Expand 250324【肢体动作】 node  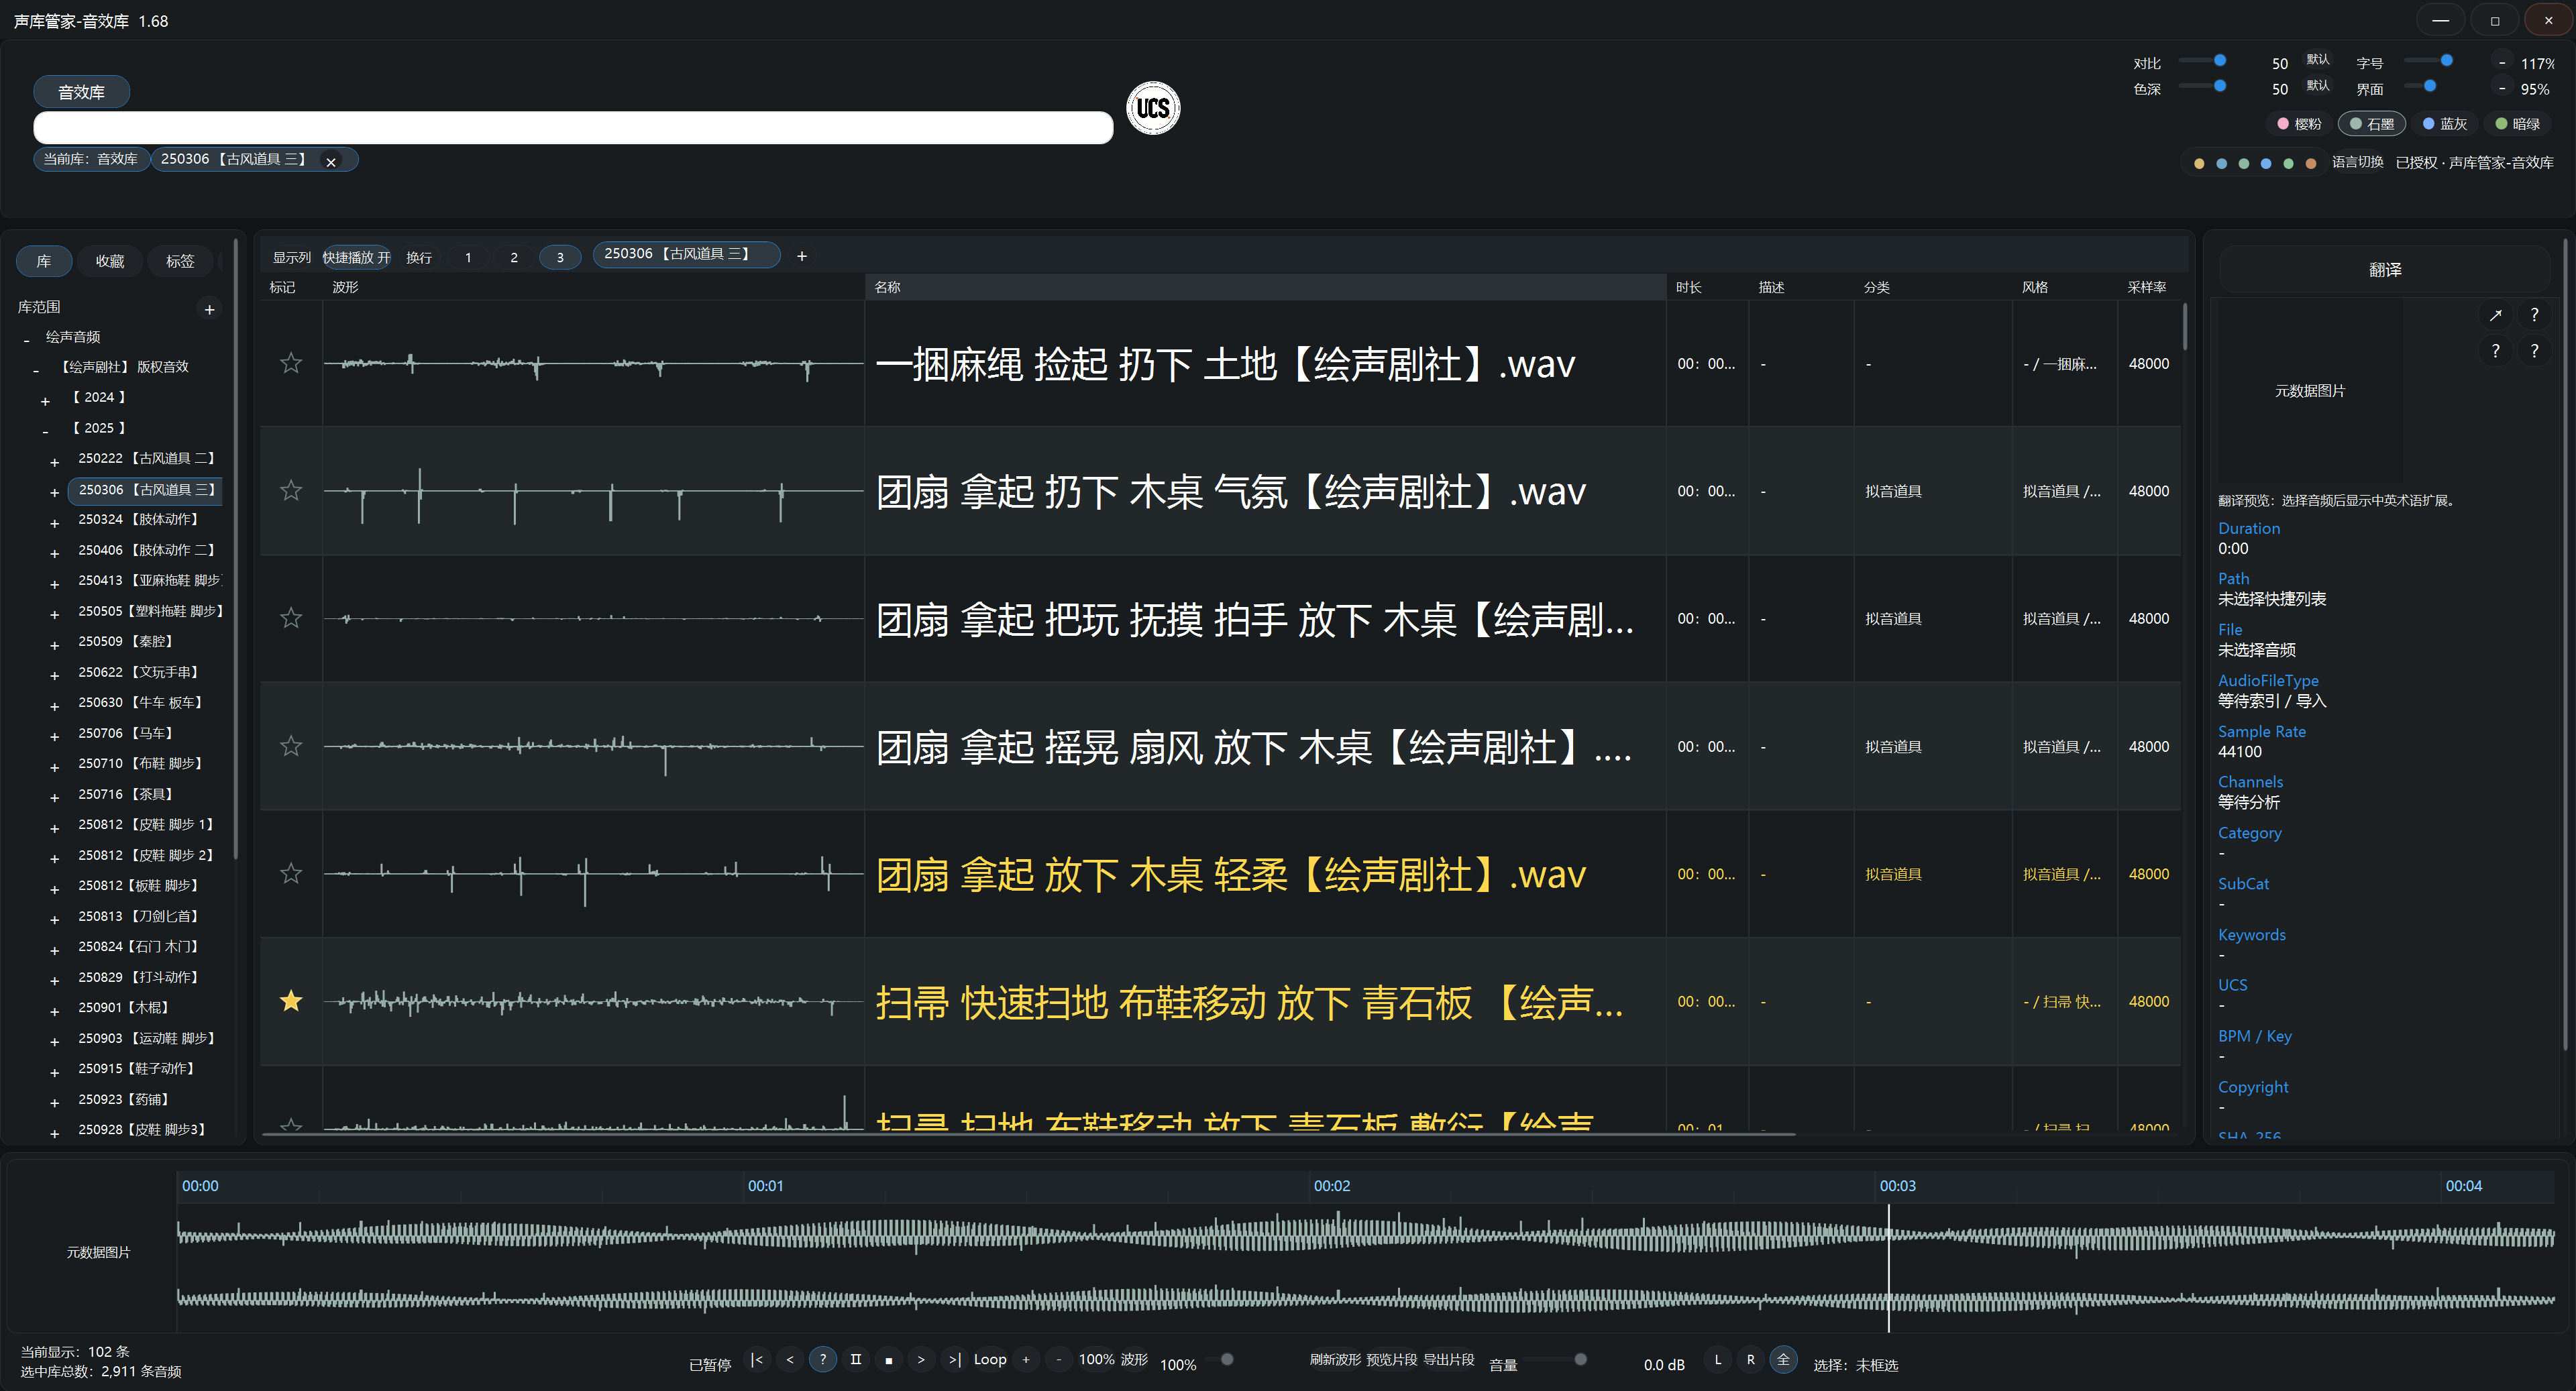click(55, 523)
